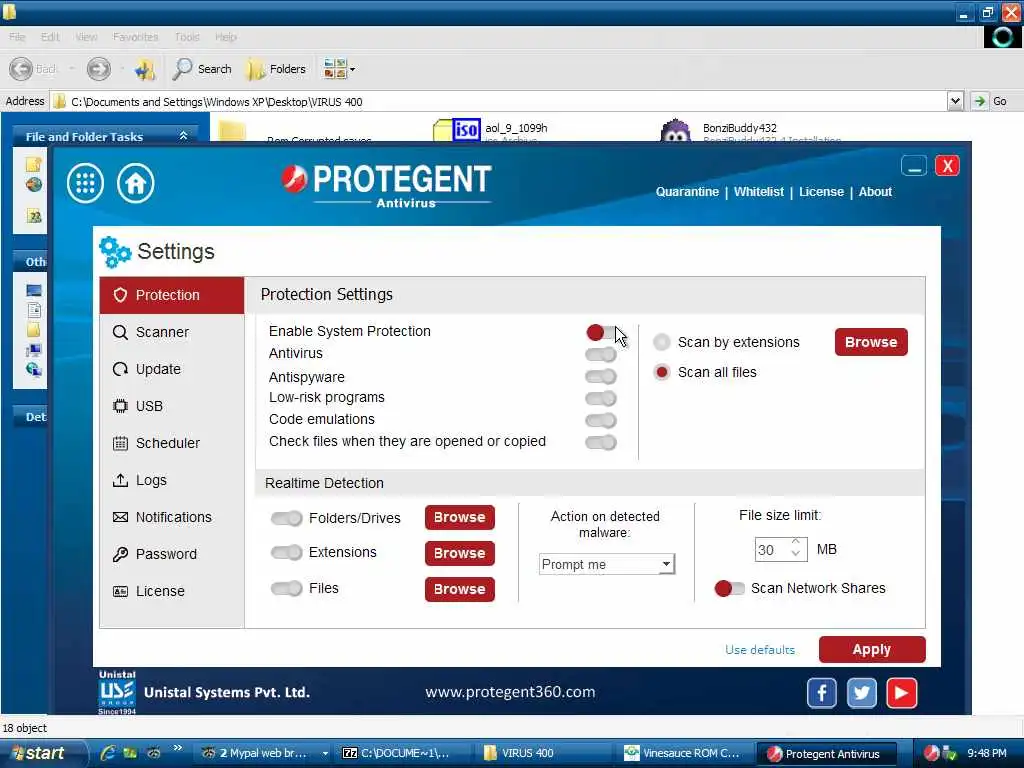
Task: Click the Use defaults link
Action: (x=760, y=650)
